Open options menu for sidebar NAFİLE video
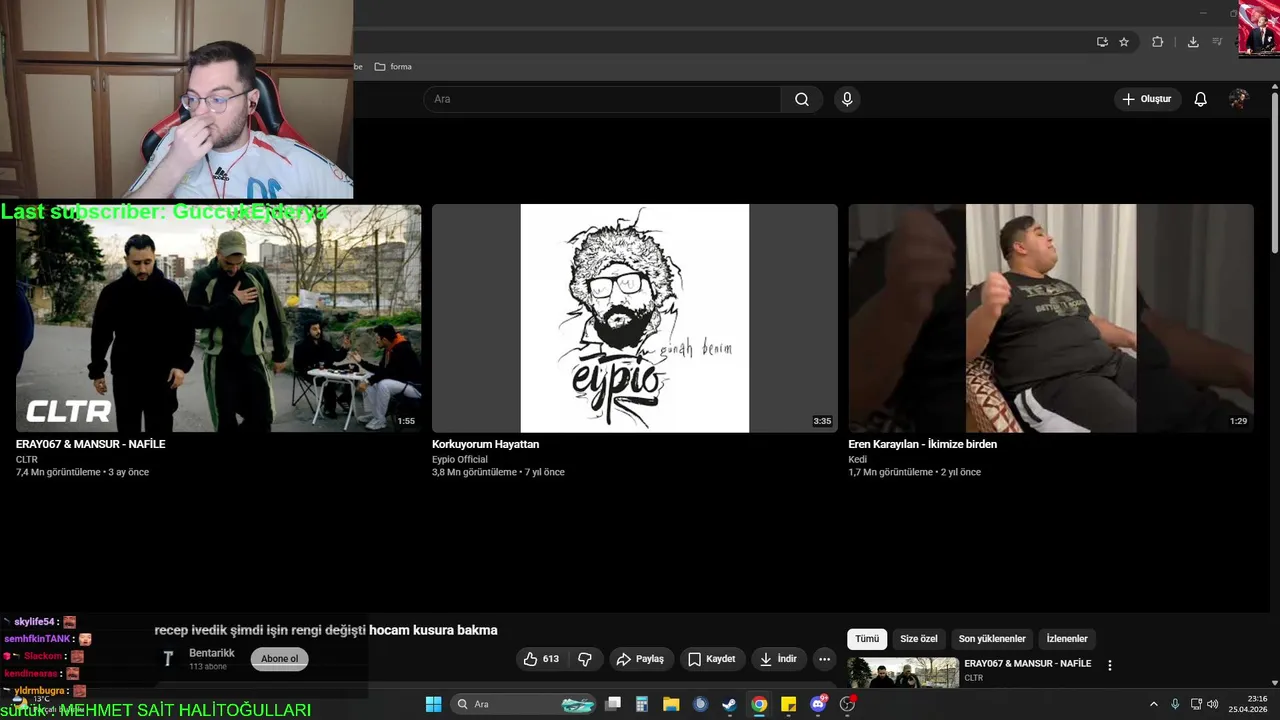Screen dimensions: 1280x720 tap(1109, 665)
